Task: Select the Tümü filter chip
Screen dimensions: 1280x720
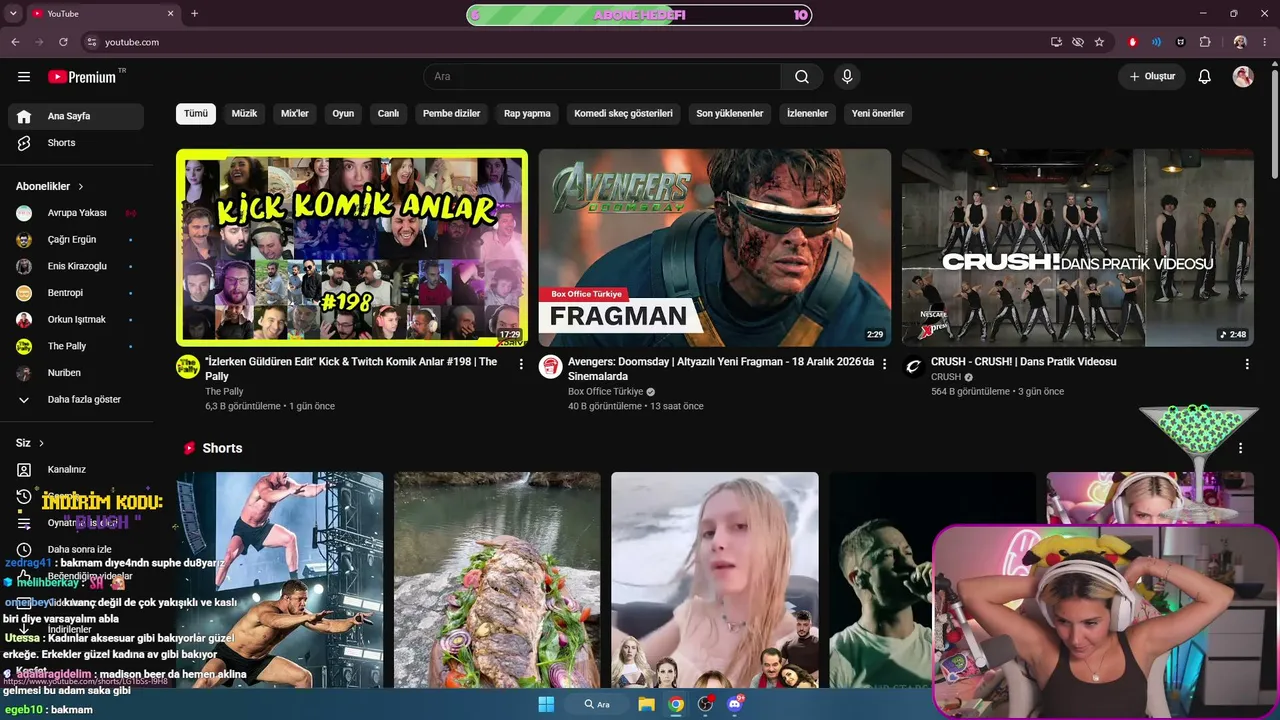Action: click(196, 114)
